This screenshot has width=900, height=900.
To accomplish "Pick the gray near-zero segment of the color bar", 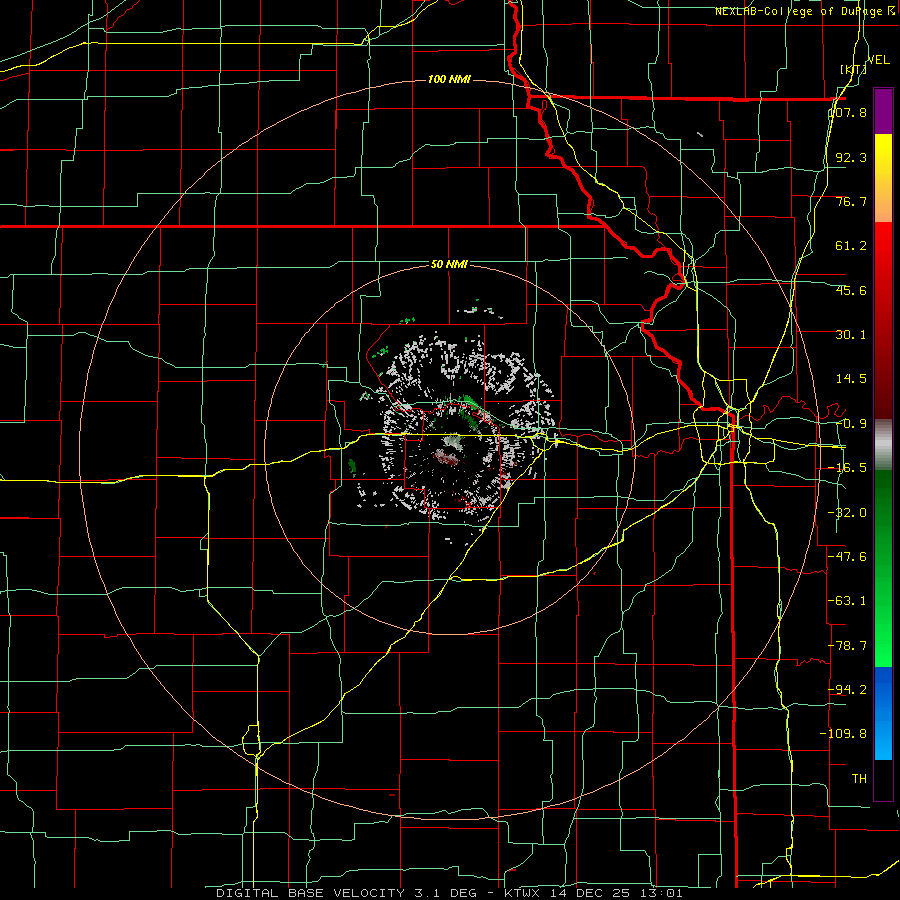I will [883, 445].
